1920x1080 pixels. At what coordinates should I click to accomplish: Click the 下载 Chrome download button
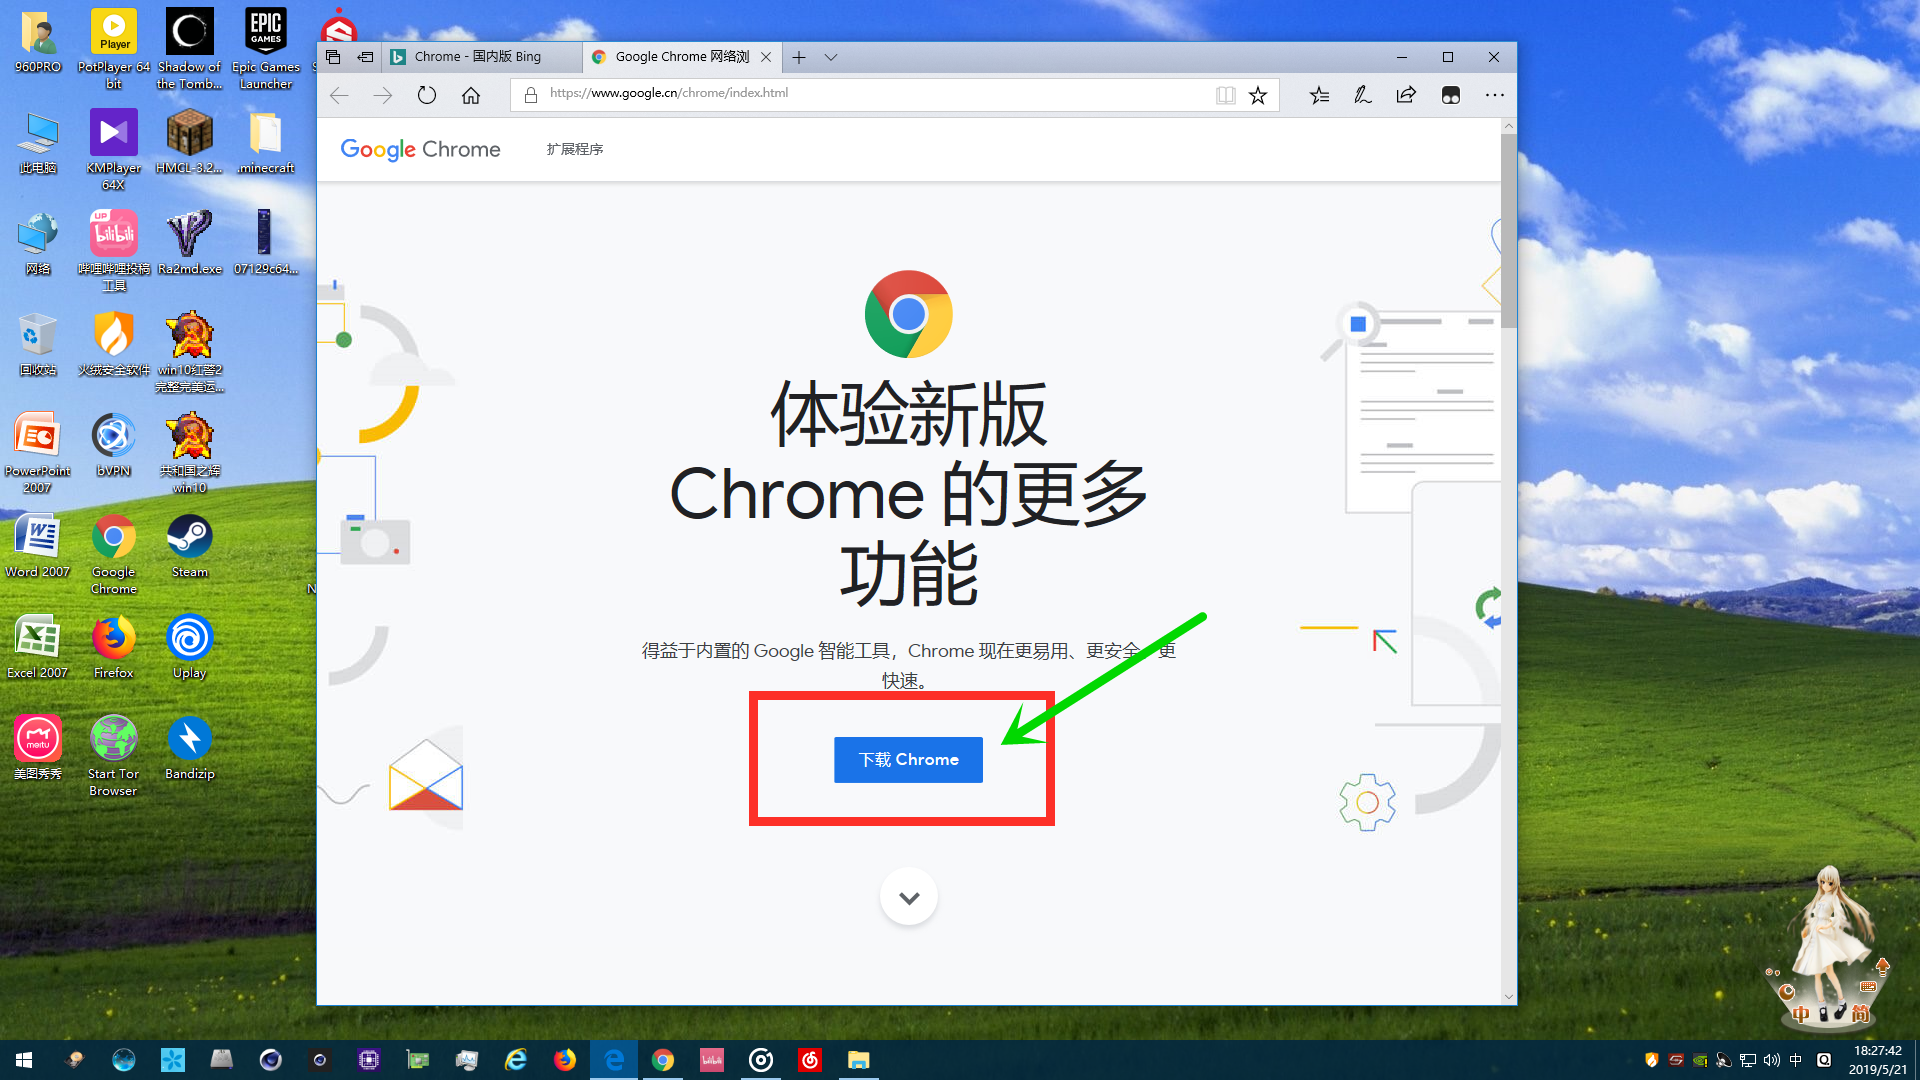click(908, 760)
